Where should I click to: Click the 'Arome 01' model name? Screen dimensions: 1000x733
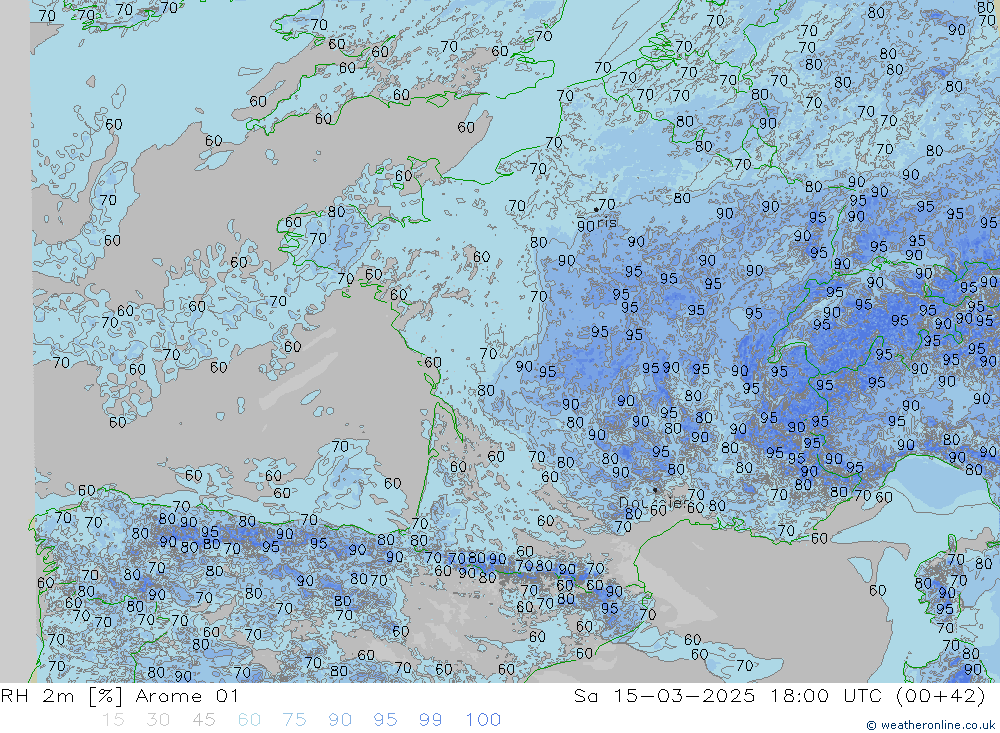pyautogui.click(x=187, y=695)
